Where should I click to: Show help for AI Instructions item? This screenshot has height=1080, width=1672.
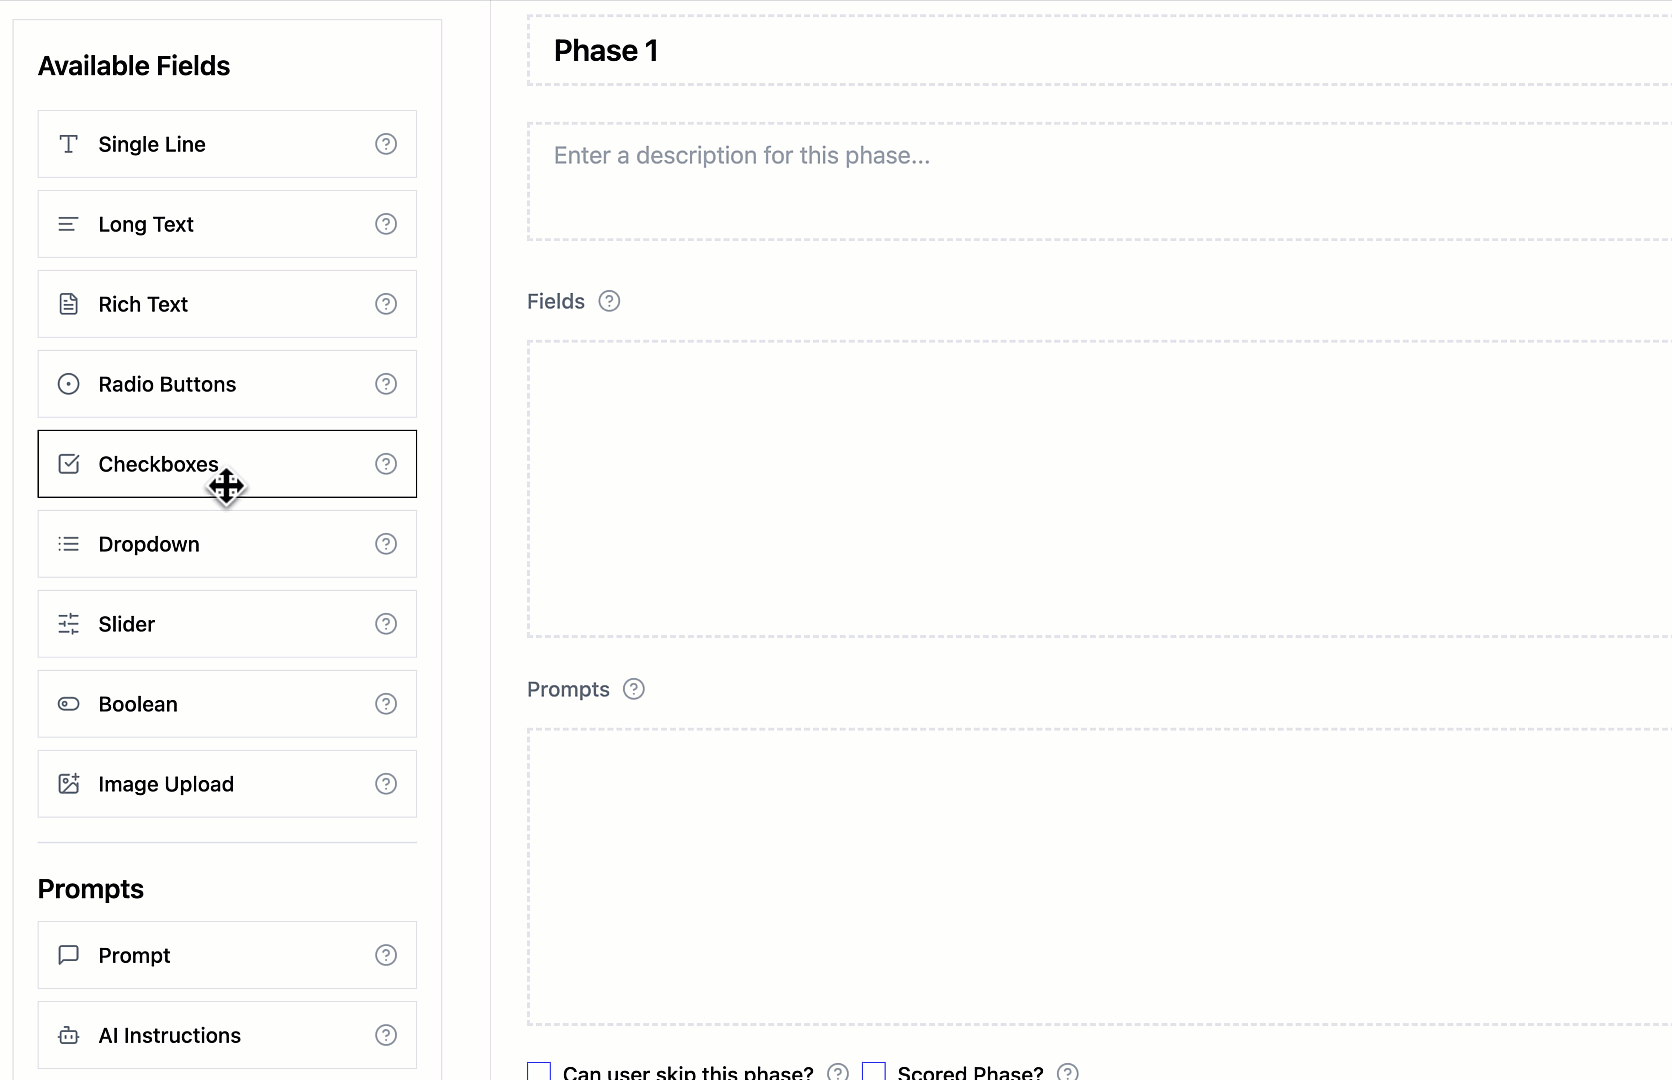pyautogui.click(x=386, y=1035)
